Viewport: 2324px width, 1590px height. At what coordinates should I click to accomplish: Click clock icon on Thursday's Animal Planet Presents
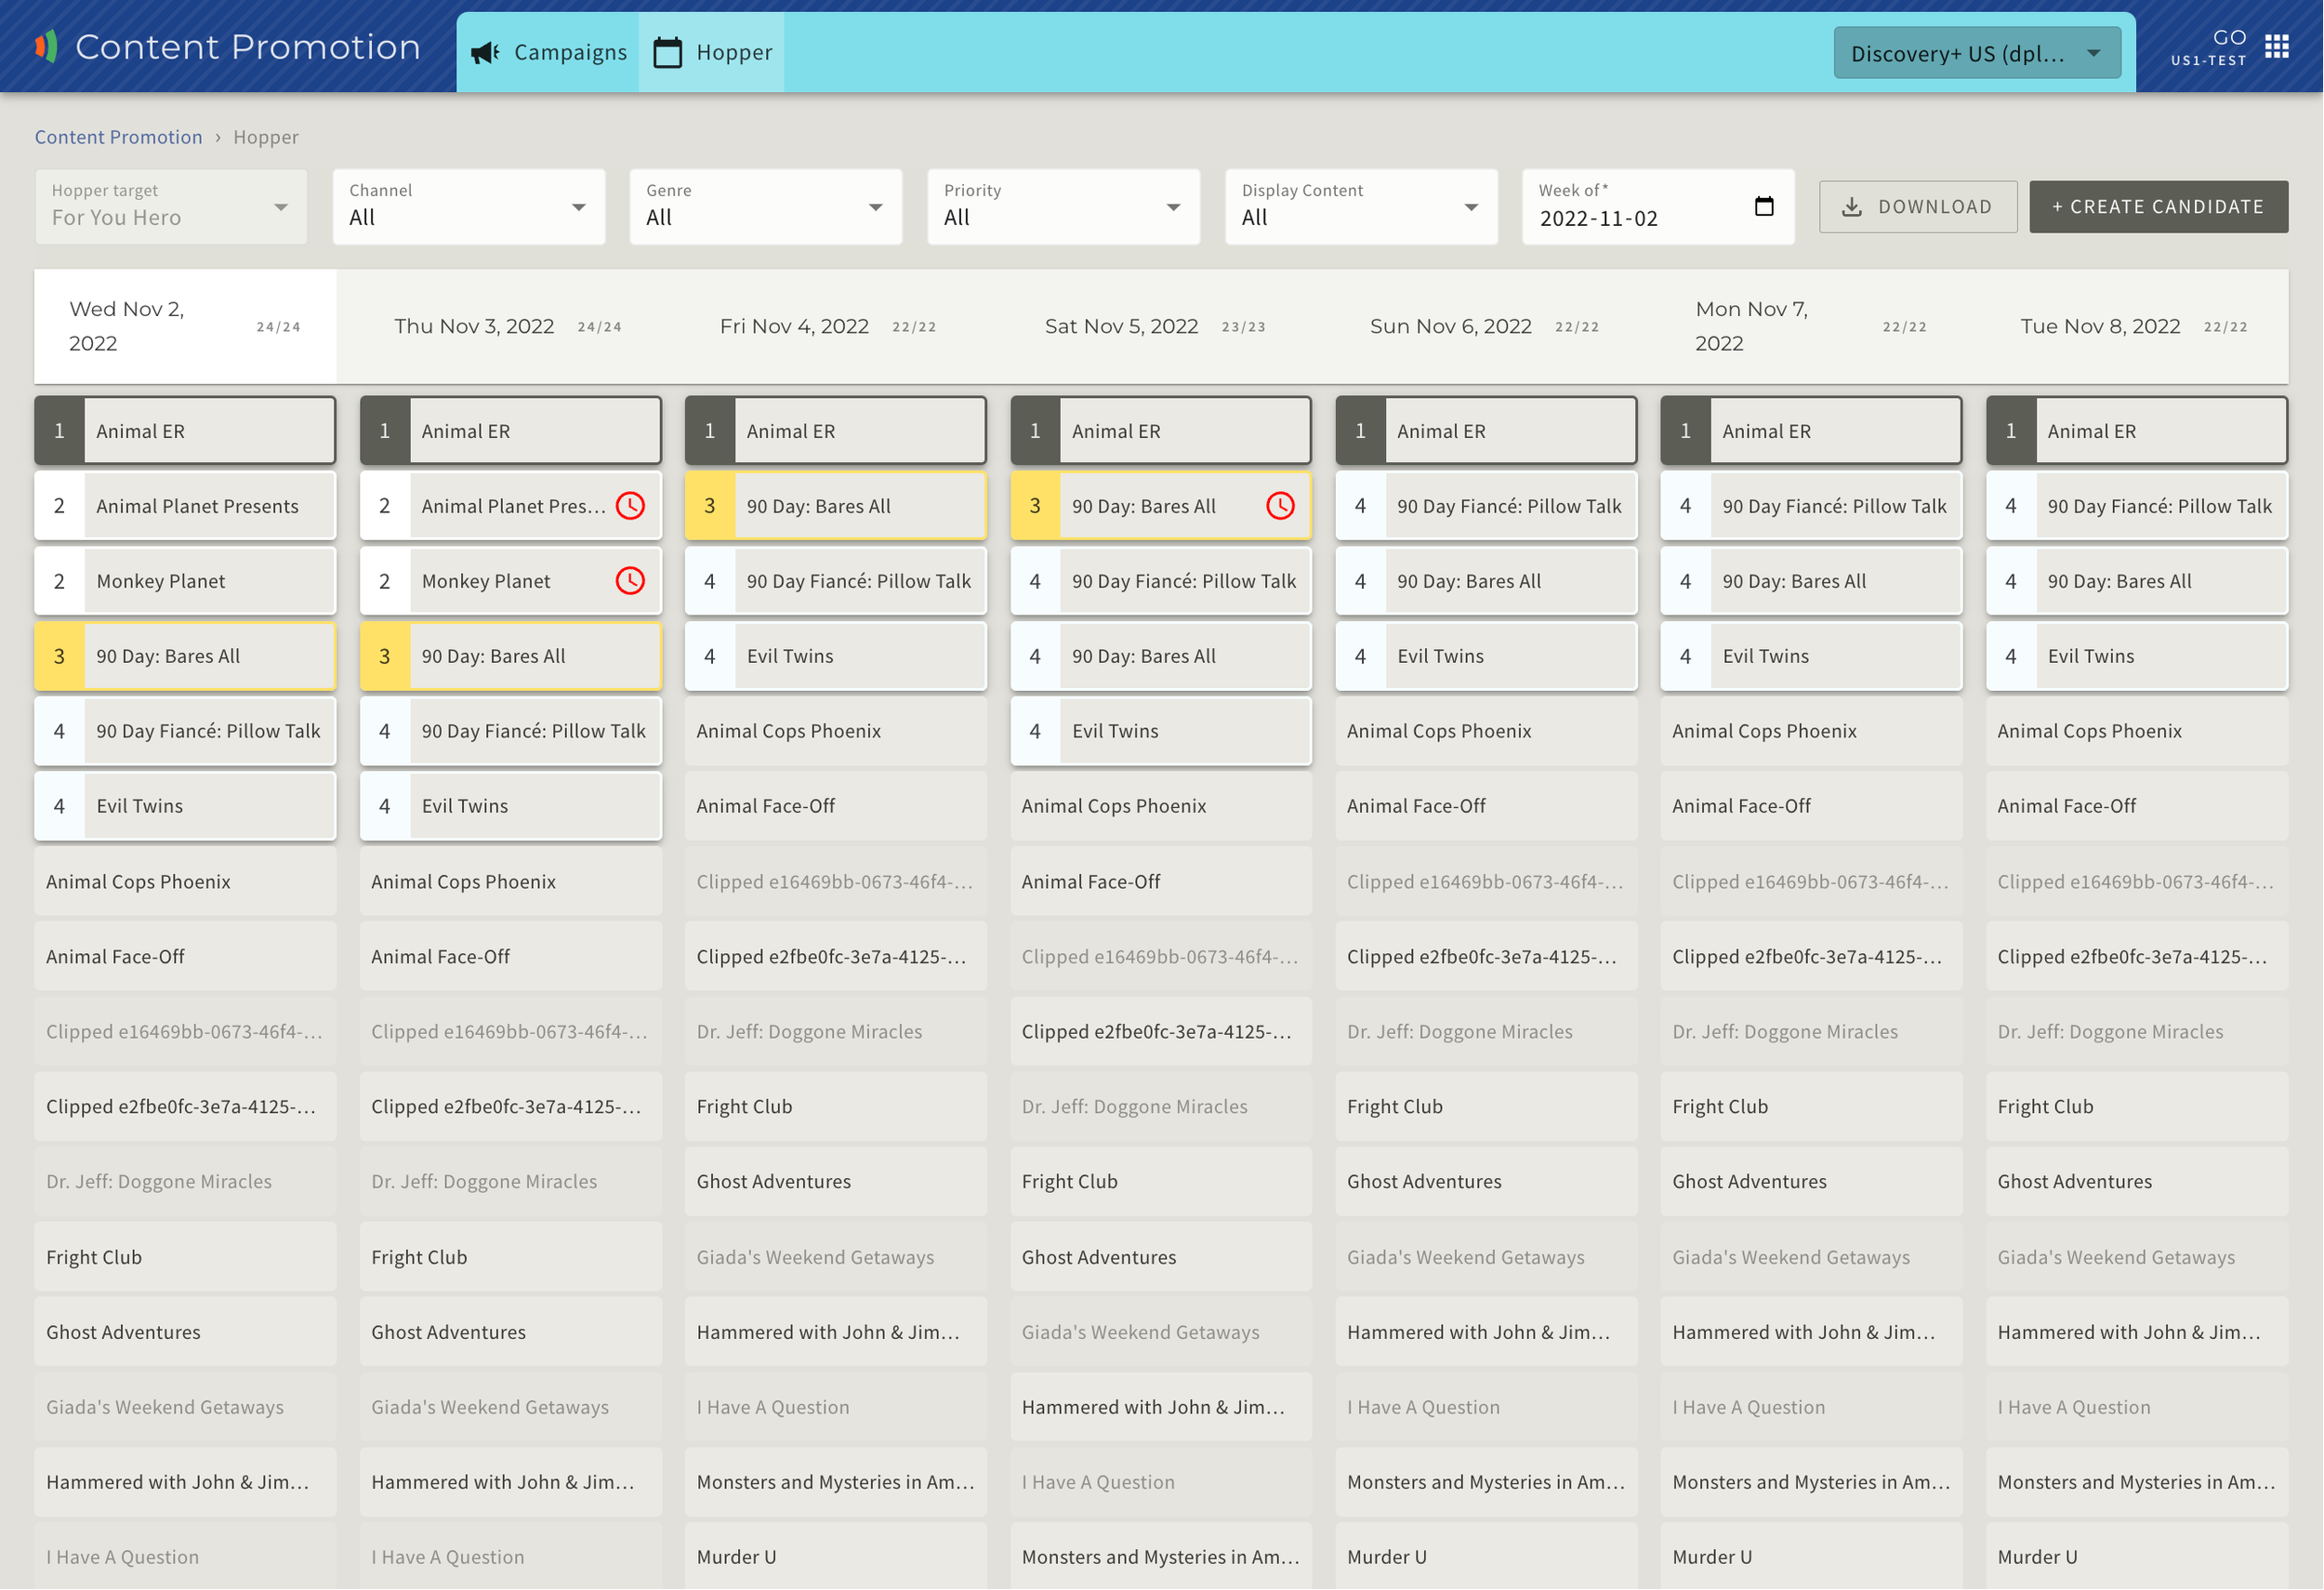click(x=630, y=506)
